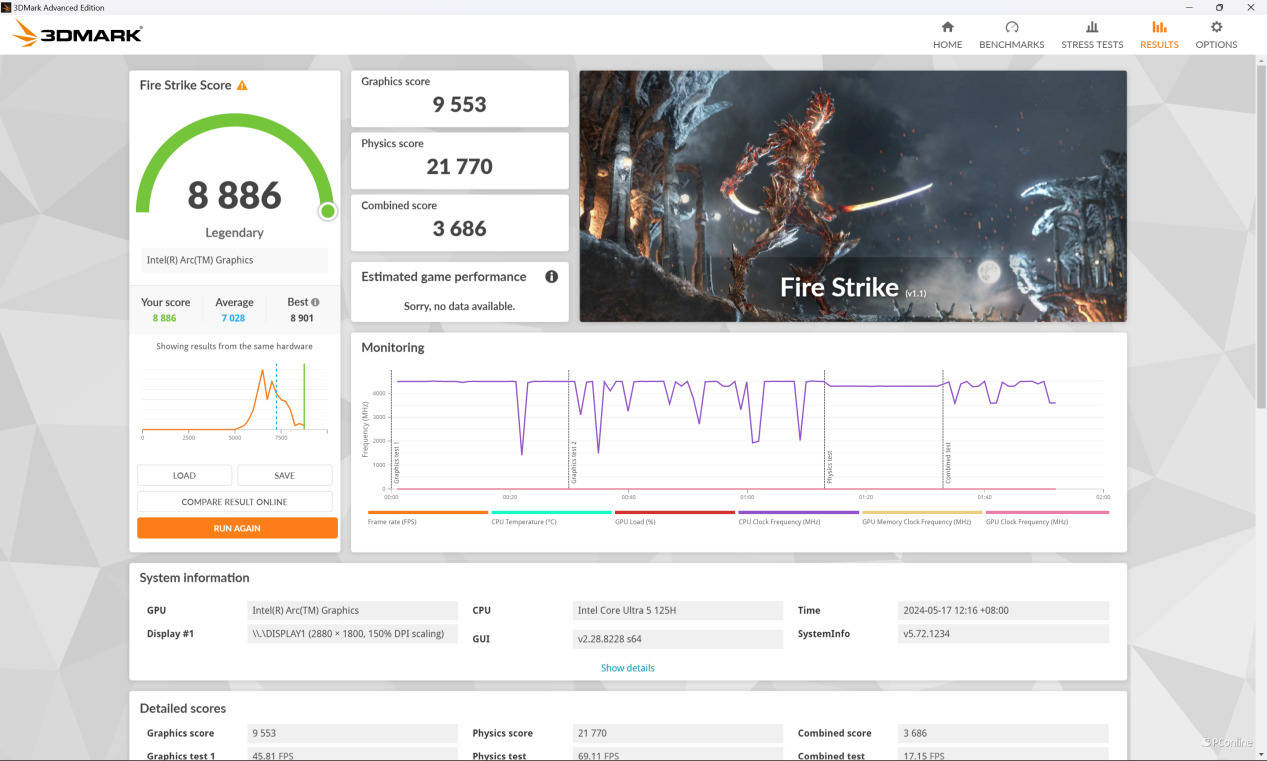This screenshot has width=1267, height=761.
Task: Select the STRESS TESTS tab label
Action: 1092,44
